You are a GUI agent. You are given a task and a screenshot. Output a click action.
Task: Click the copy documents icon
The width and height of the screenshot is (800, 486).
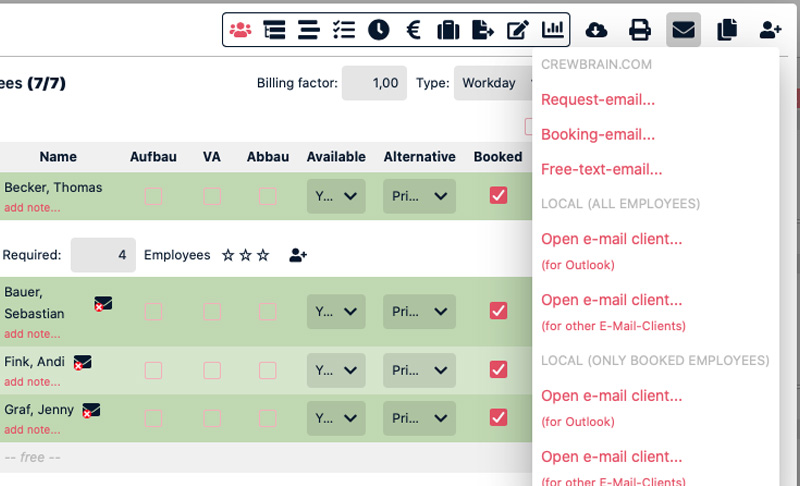[x=727, y=30]
